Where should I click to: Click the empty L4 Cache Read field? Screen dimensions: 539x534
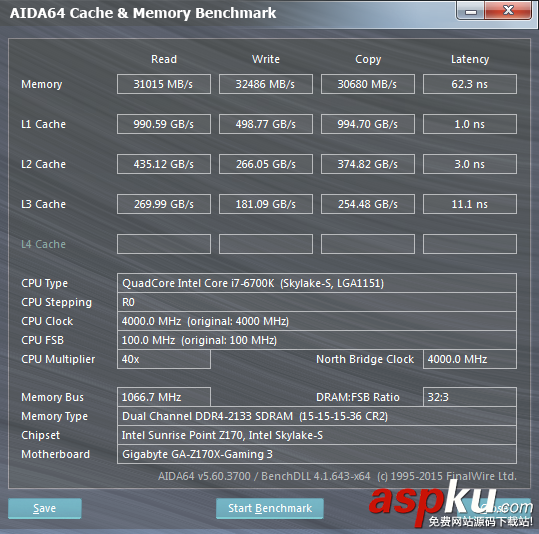(164, 244)
